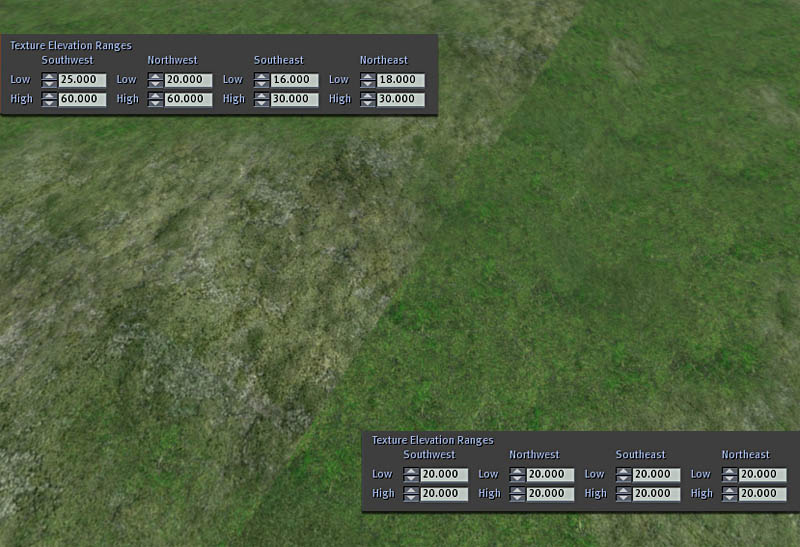The width and height of the screenshot is (800, 547).
Task: Increase Northeast Low with up arrow, bottom panel
Action: 730,471
